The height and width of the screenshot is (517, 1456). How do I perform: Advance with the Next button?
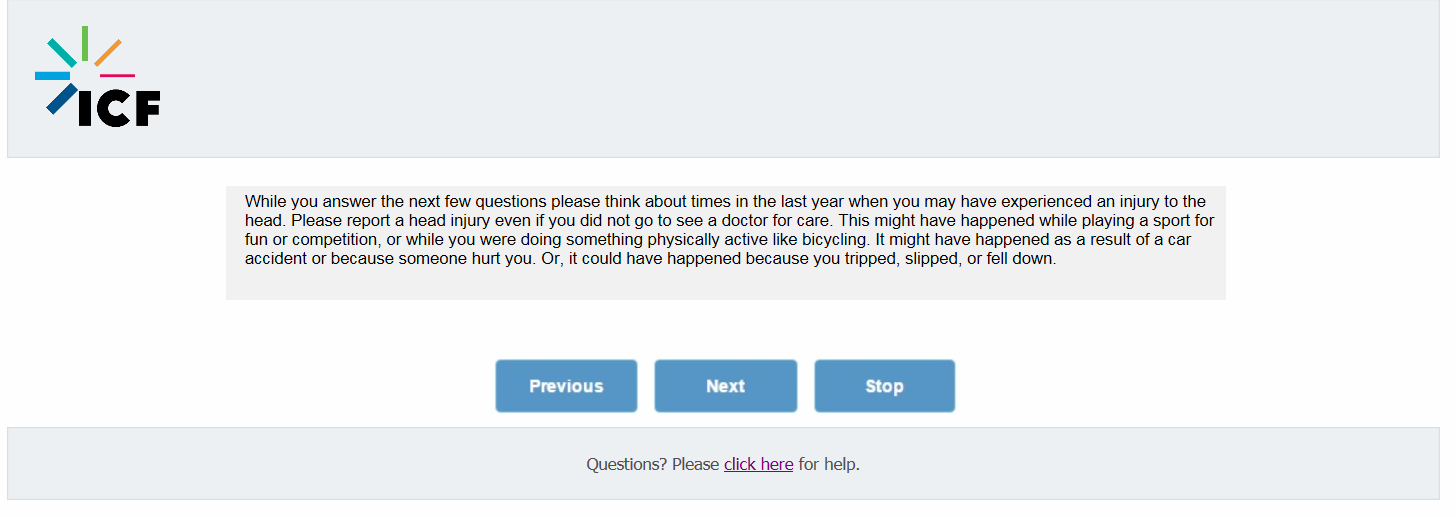725,386
